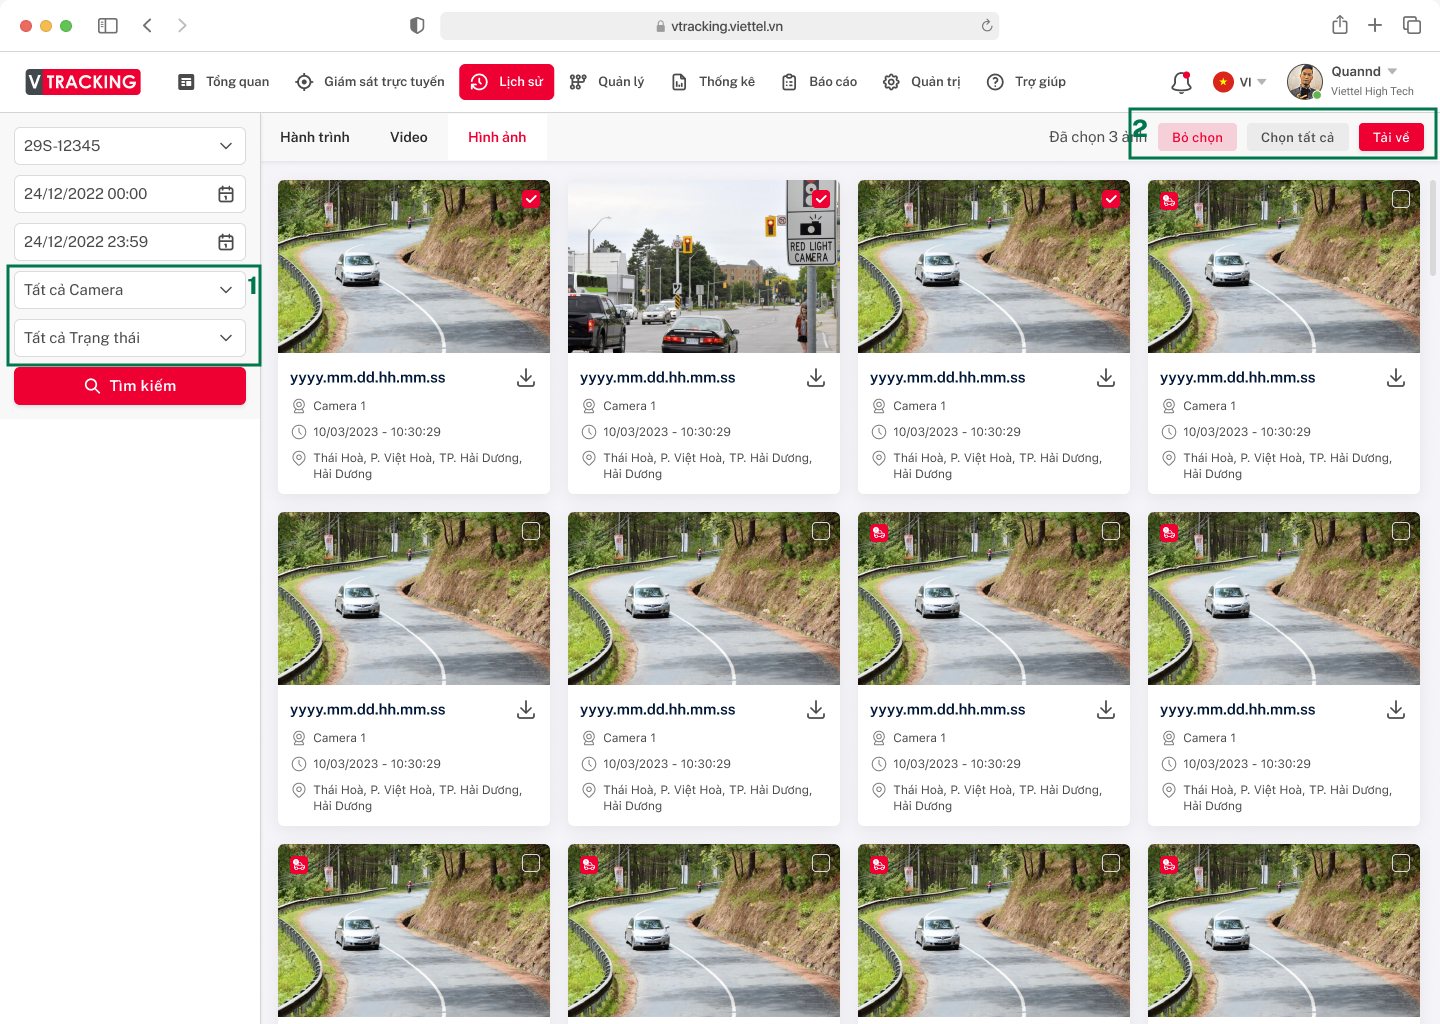Click the Safari share icon
Viewport: 1440px width, 1024px height.
pyautogui.click(x=1340, y=25)
